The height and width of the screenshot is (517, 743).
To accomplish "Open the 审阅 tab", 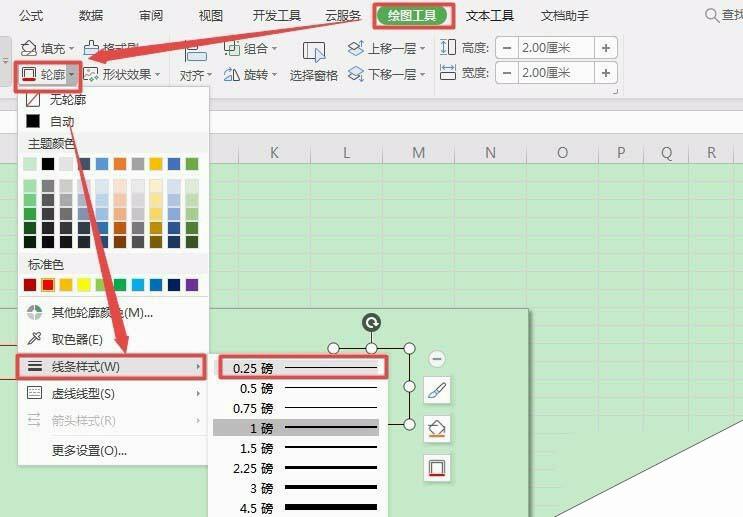I will (x=151, y=16).
